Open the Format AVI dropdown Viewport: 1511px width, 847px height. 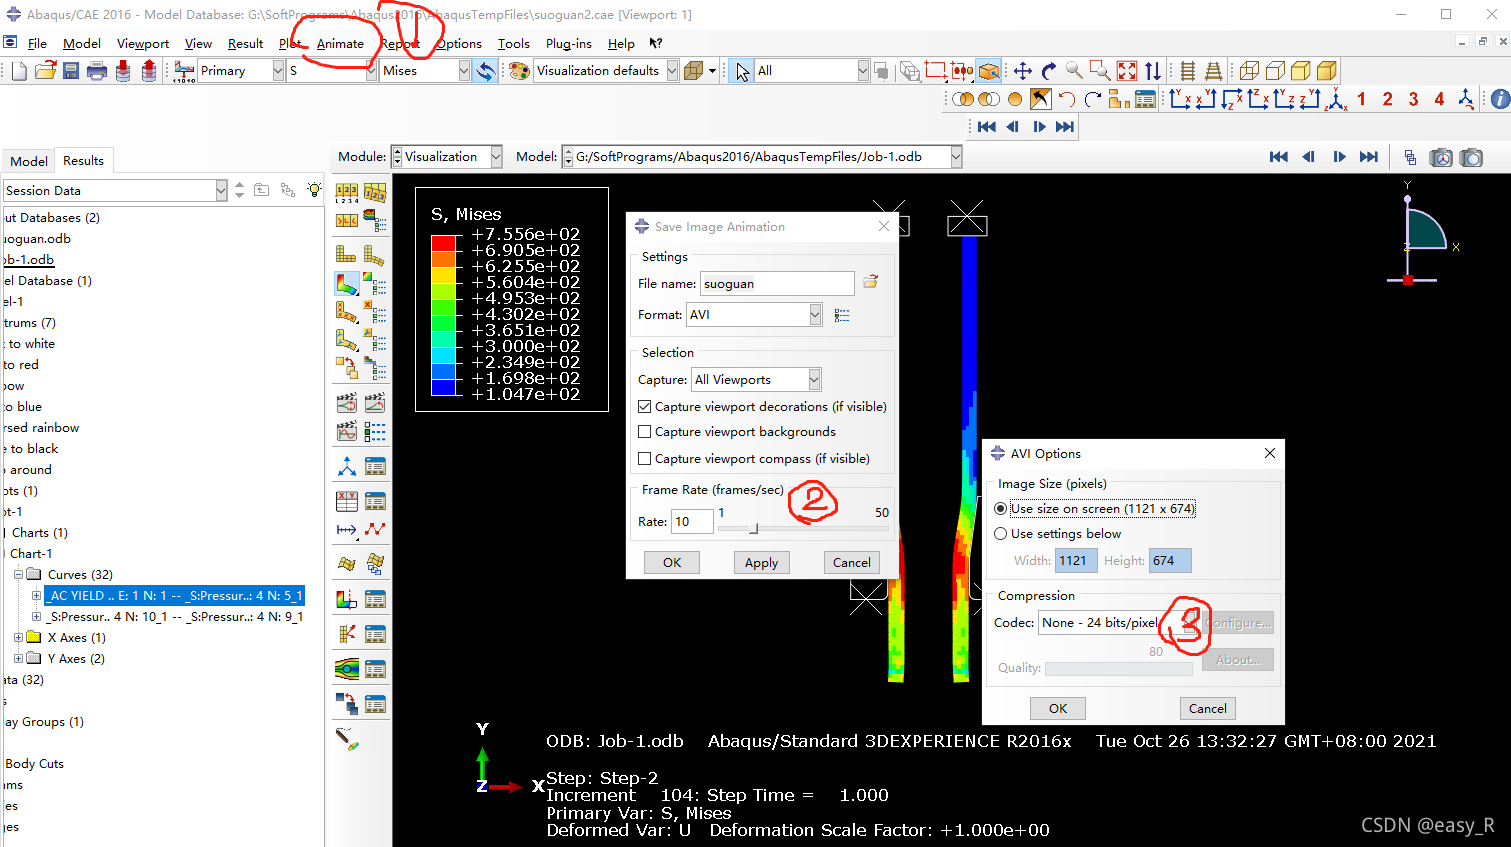[x=814, y=315]
